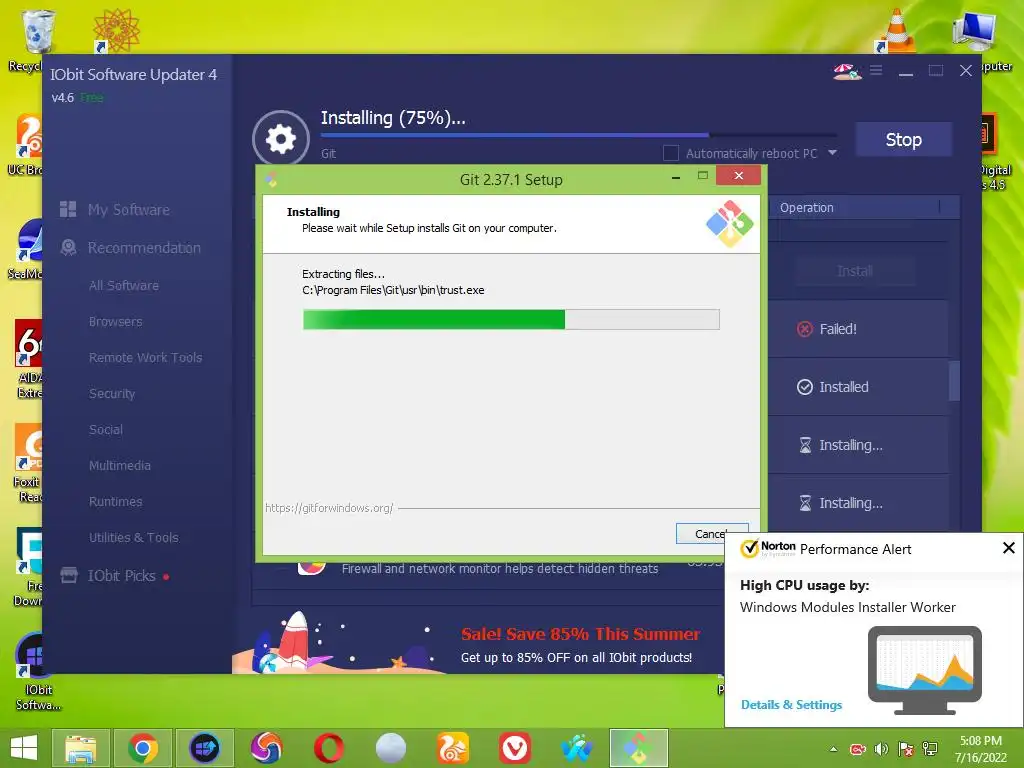Select the All Software category
The width and height of the screenshot is (1024, 768).
point(123,285)
